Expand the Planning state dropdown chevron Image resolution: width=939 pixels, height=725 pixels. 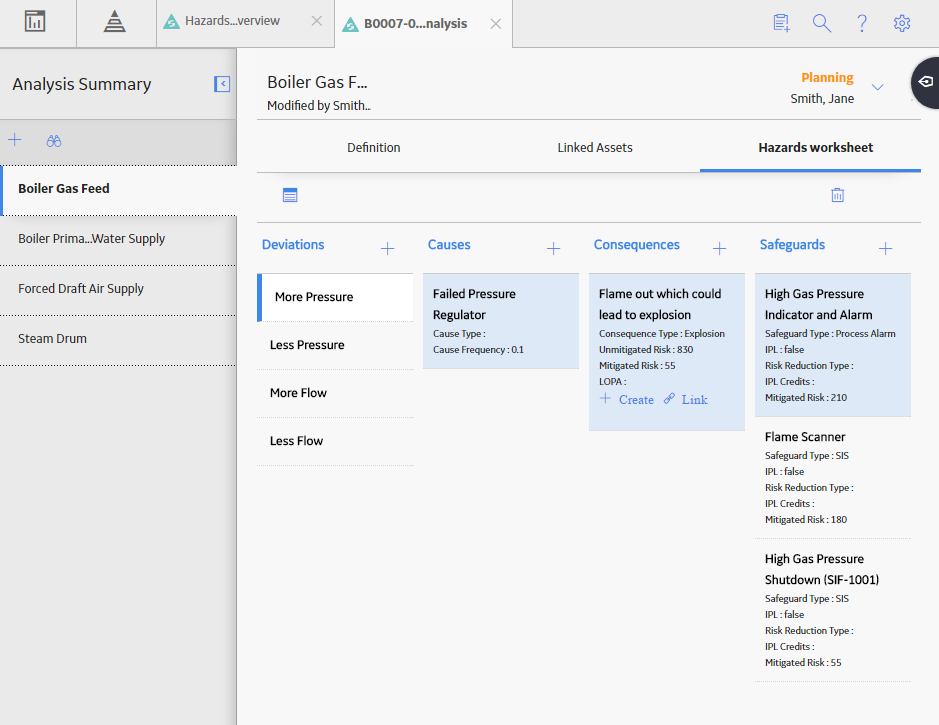tap(877, 87)
